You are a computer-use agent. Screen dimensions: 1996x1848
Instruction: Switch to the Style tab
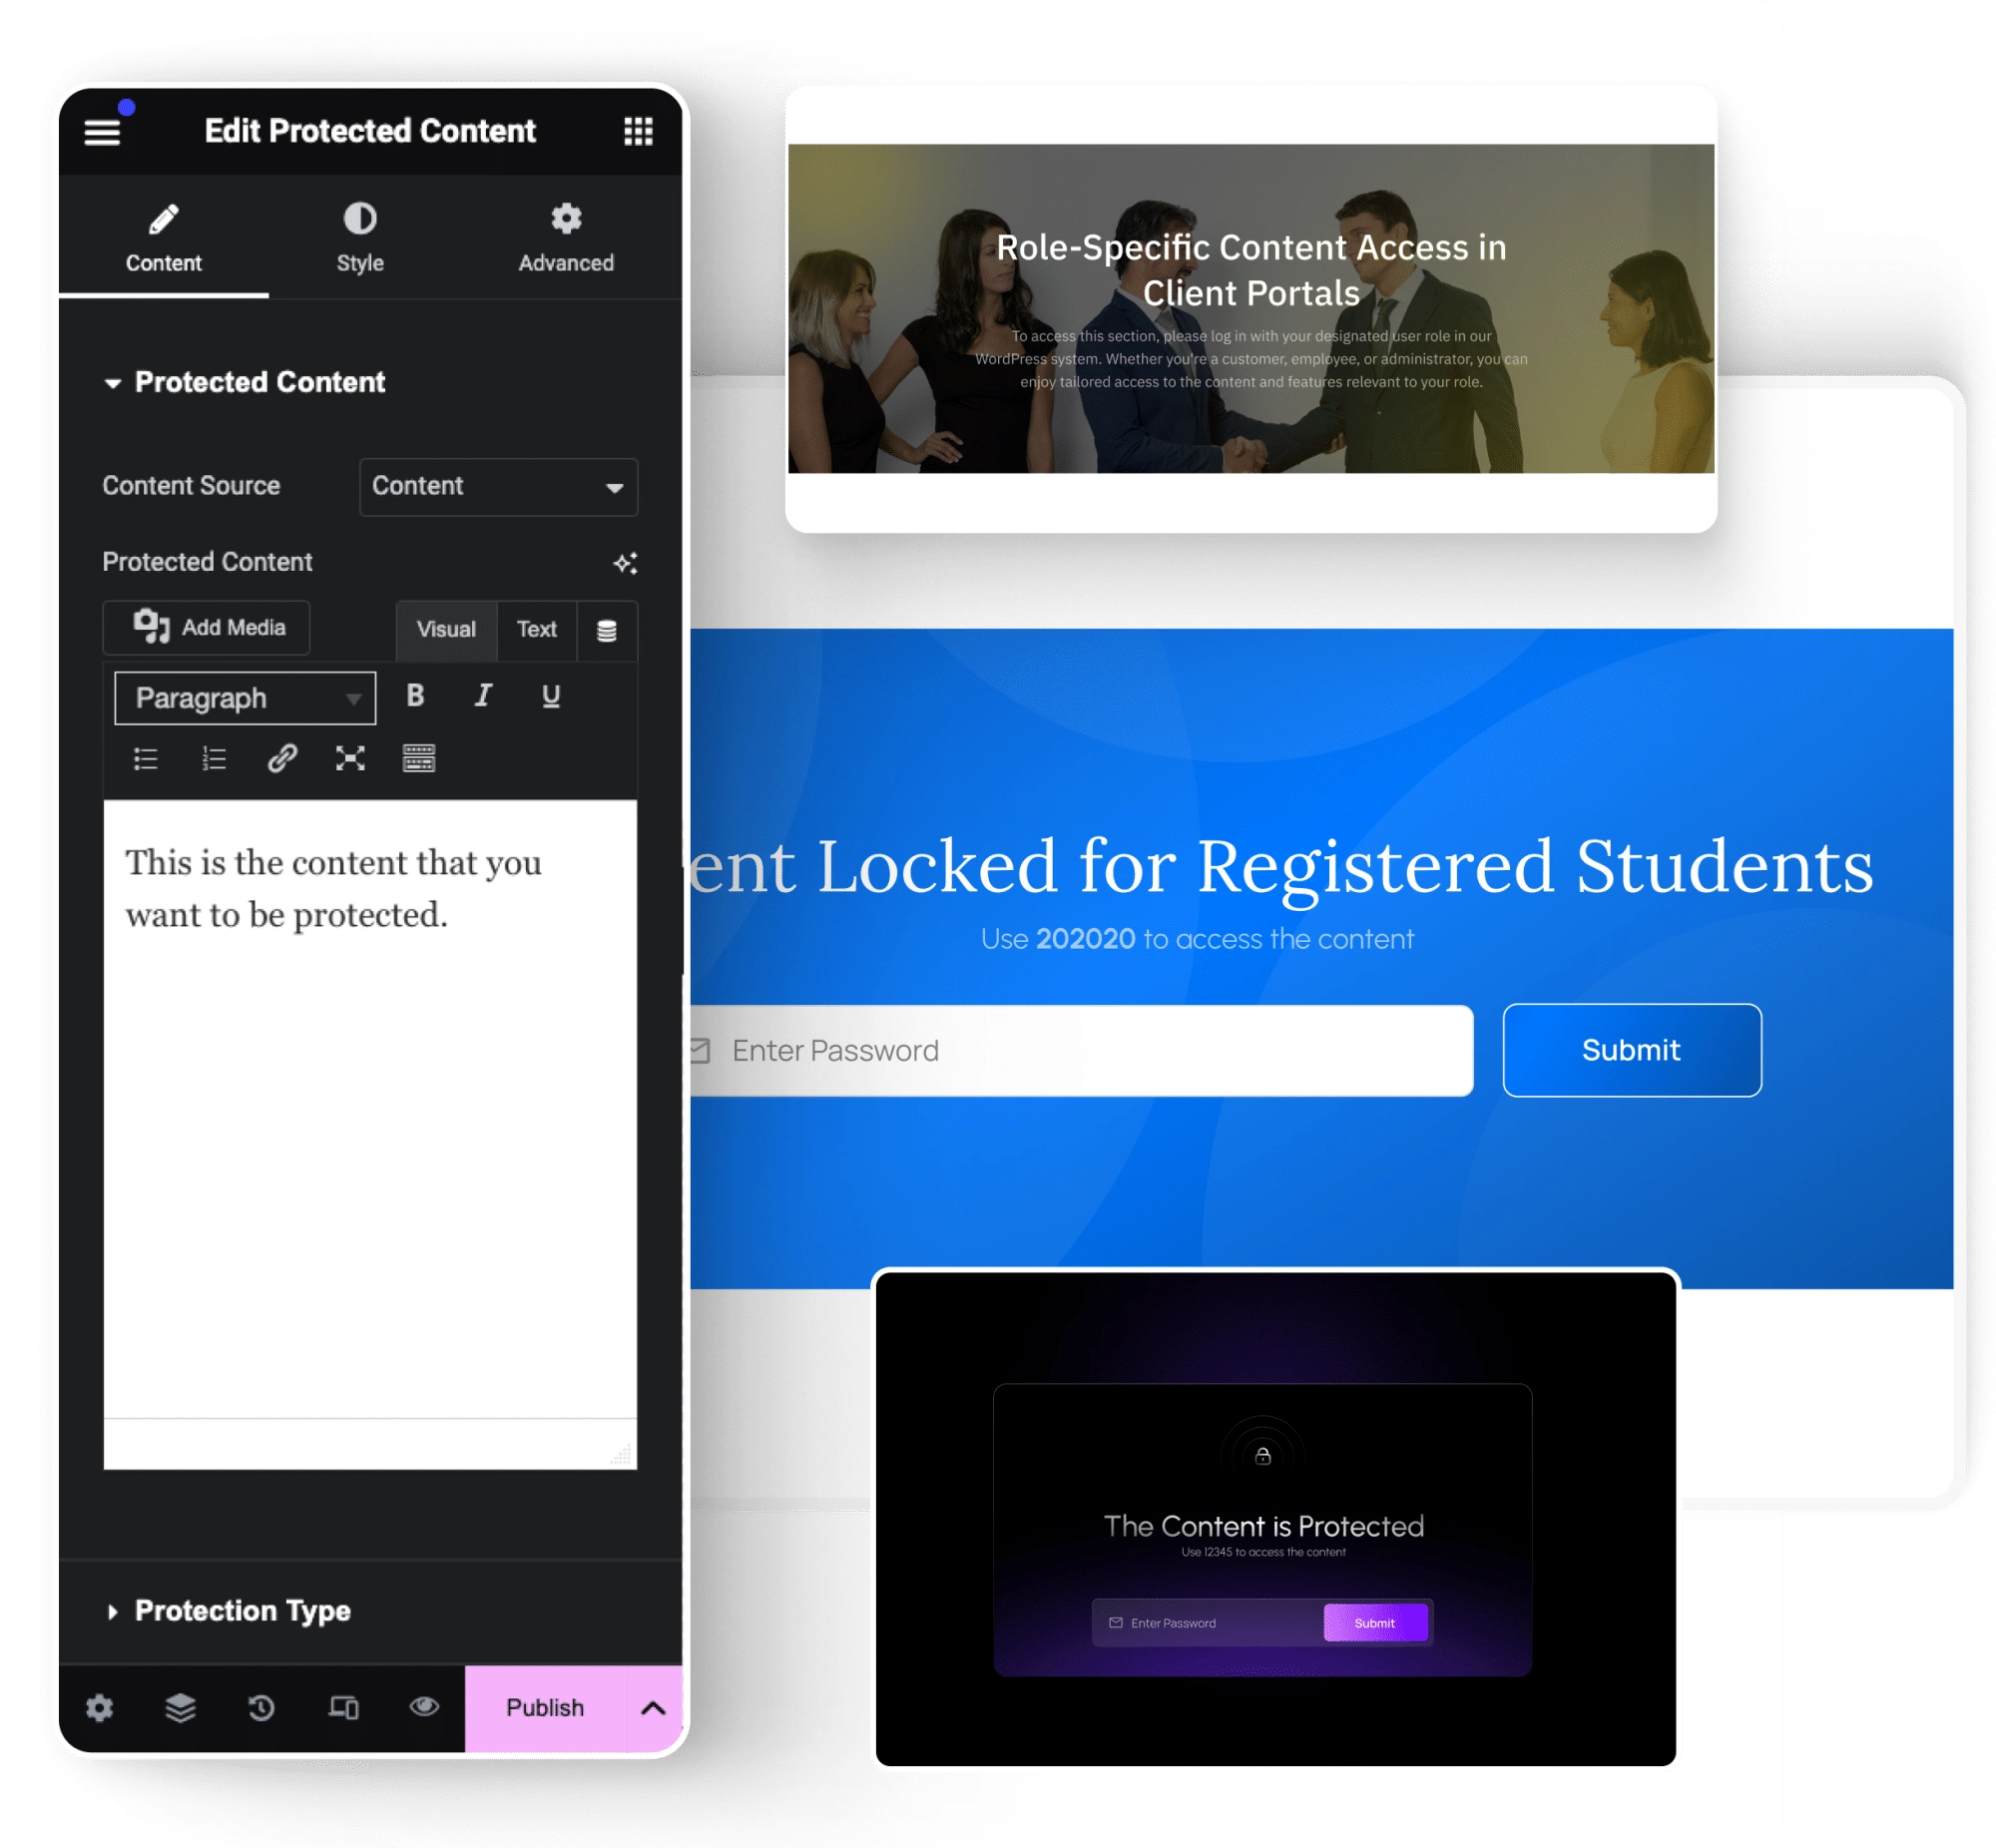point(360,238)
